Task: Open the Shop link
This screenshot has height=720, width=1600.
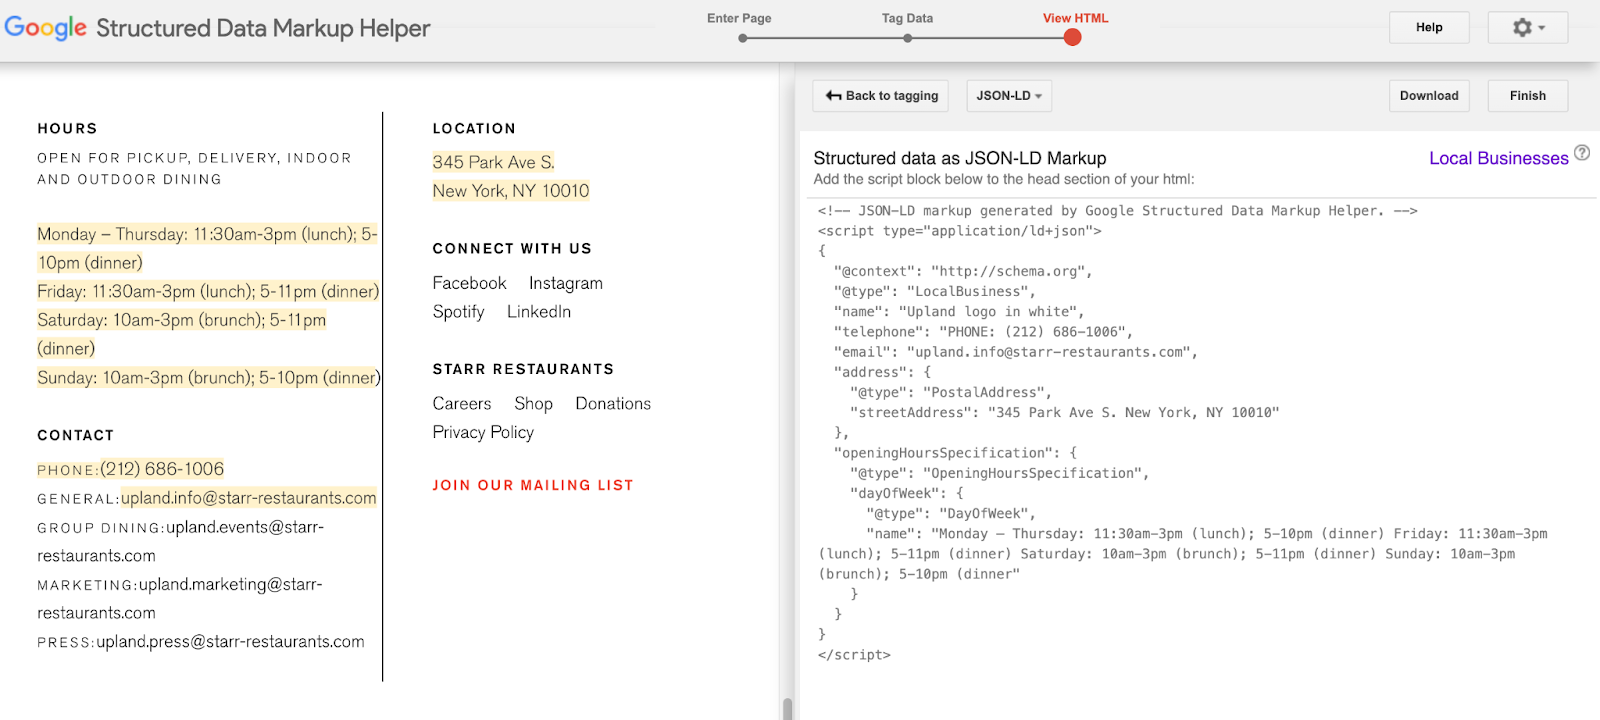Action: coord(533,403)
